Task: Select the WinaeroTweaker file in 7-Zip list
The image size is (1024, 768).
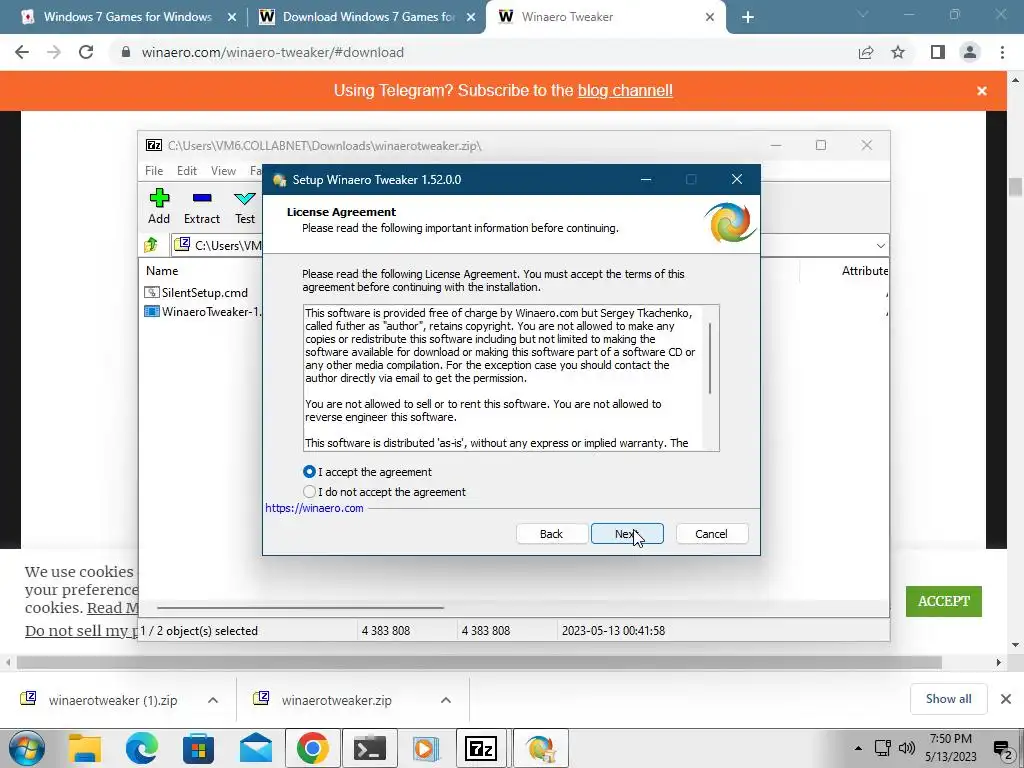Action: pos(202,312)
